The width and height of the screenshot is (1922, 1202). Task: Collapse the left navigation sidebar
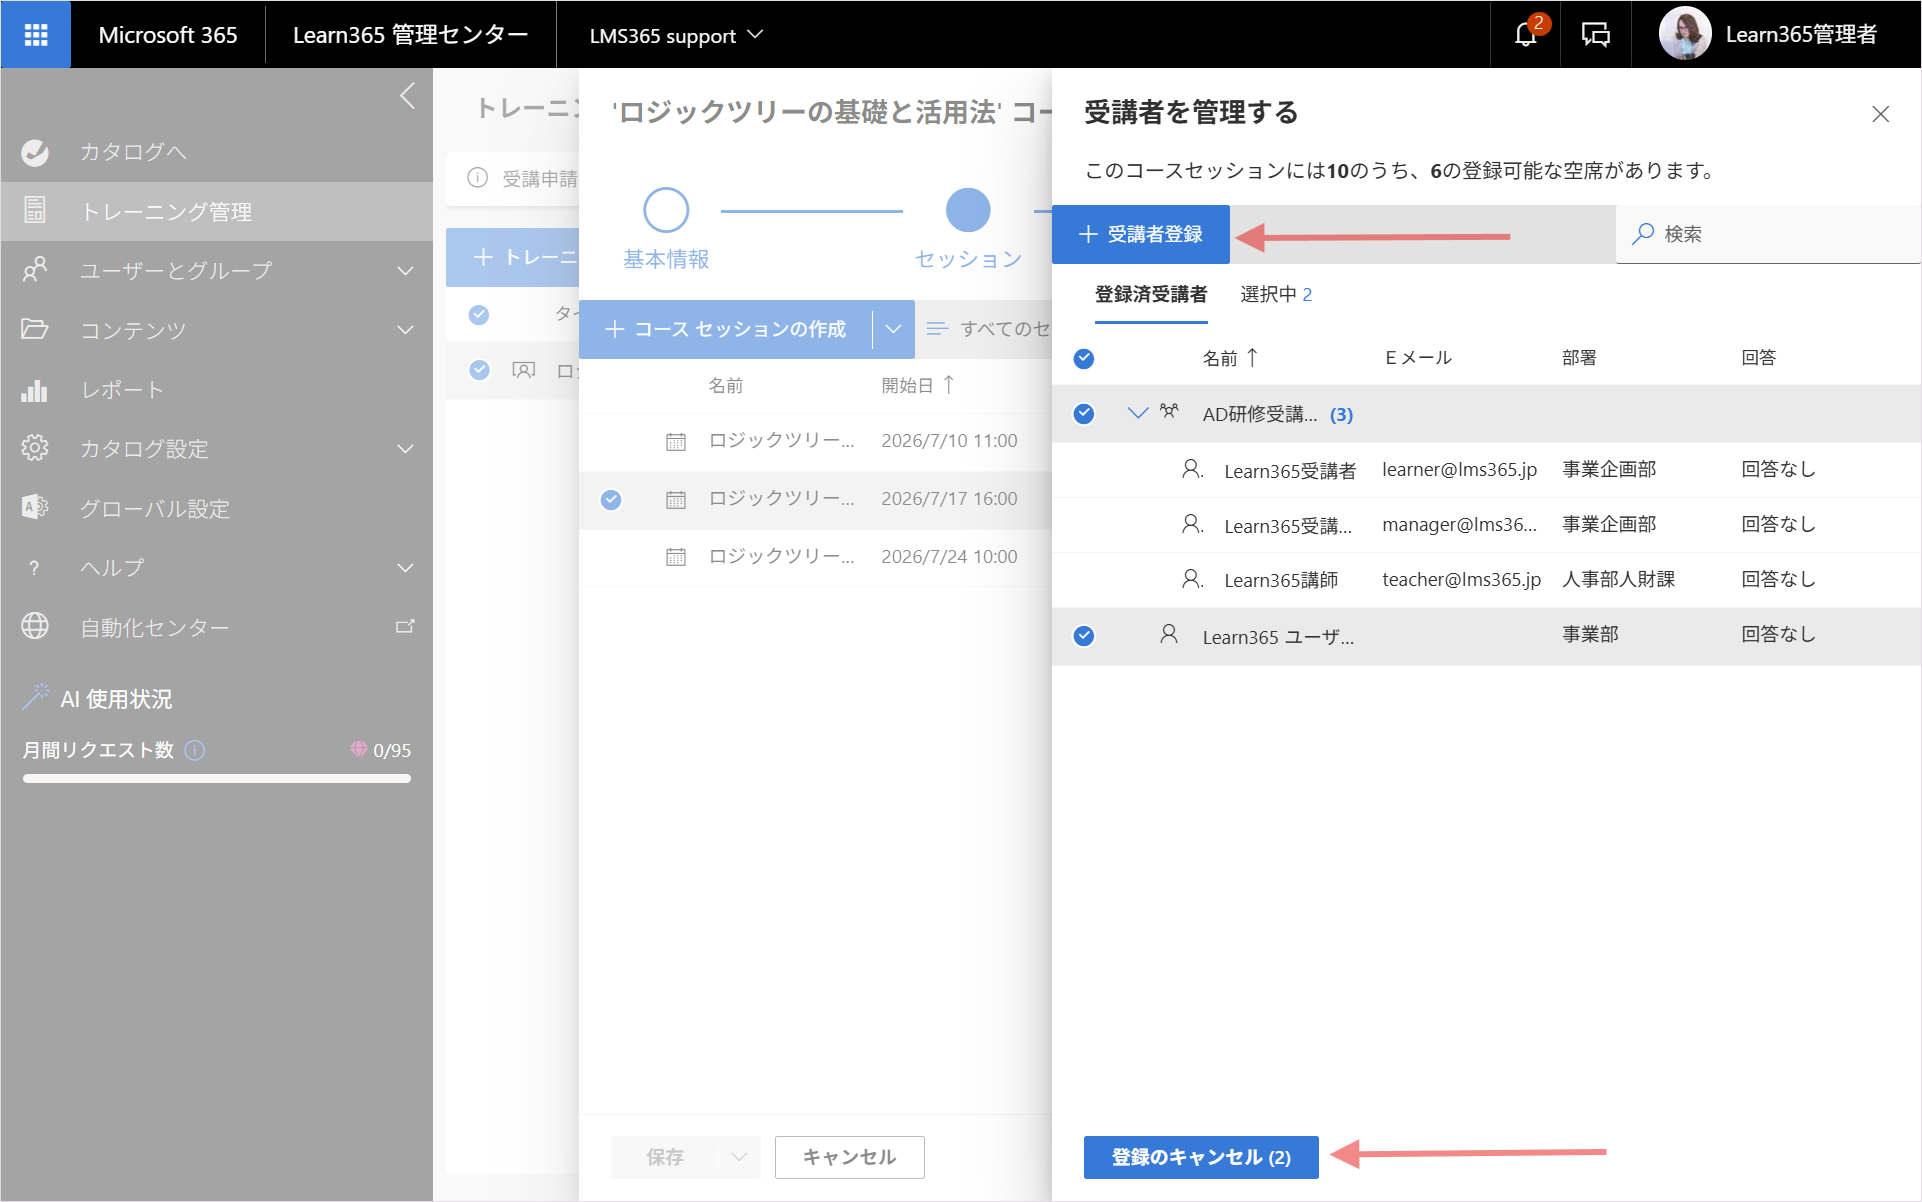(x=407, y=96)
